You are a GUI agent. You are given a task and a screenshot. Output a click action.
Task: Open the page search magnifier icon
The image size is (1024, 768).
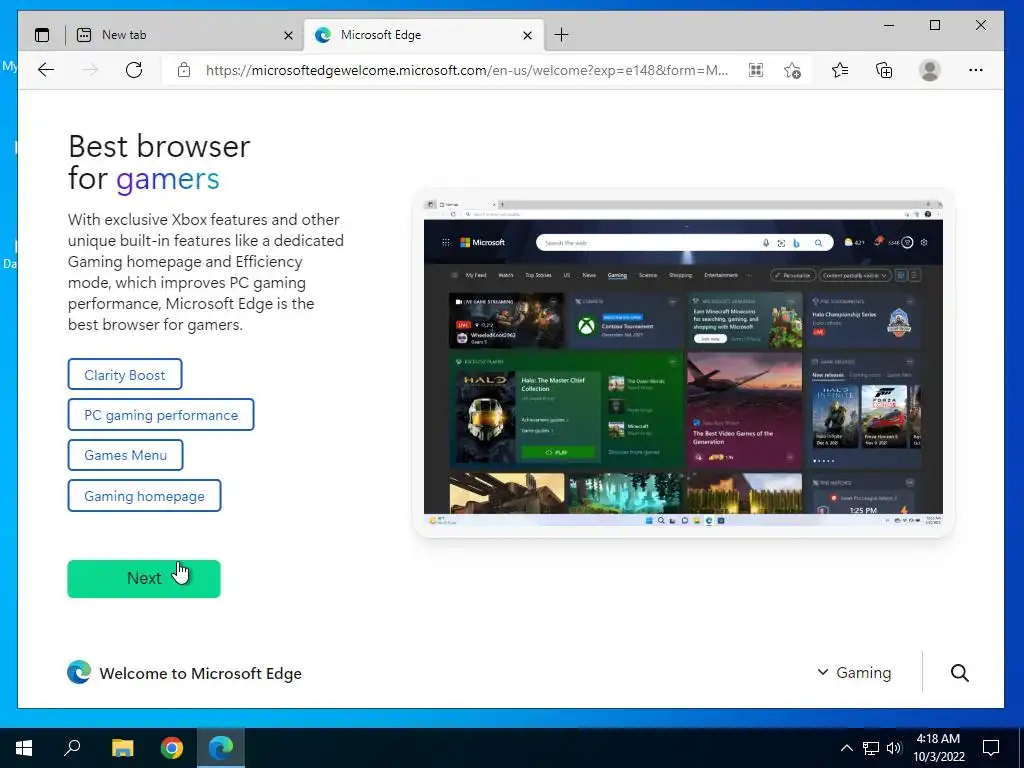click(x=959, y=673)
